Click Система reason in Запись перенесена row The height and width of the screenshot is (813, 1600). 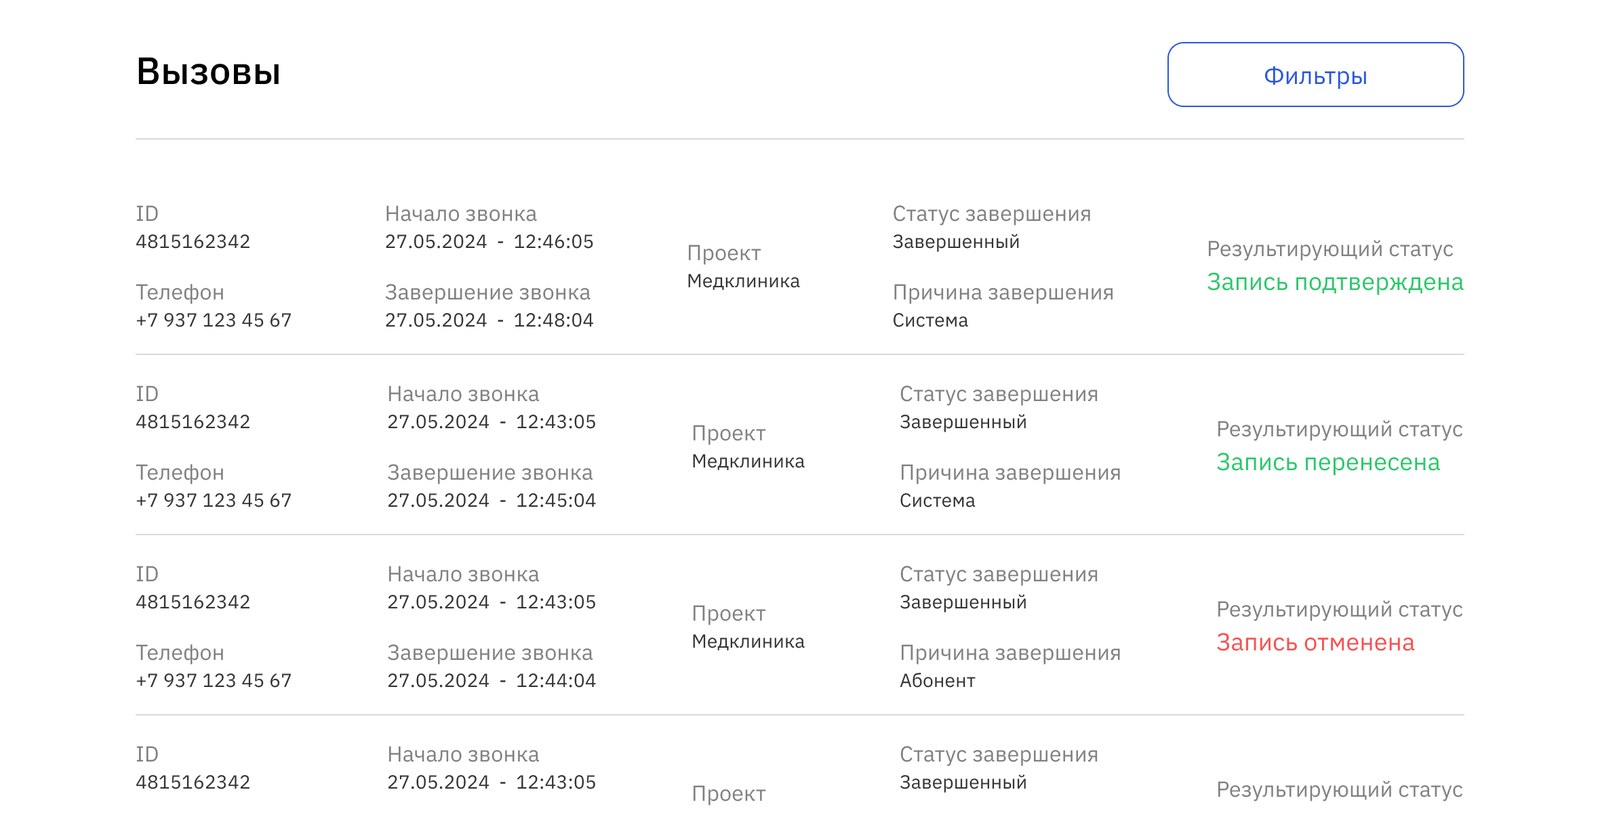coord(937,500)
